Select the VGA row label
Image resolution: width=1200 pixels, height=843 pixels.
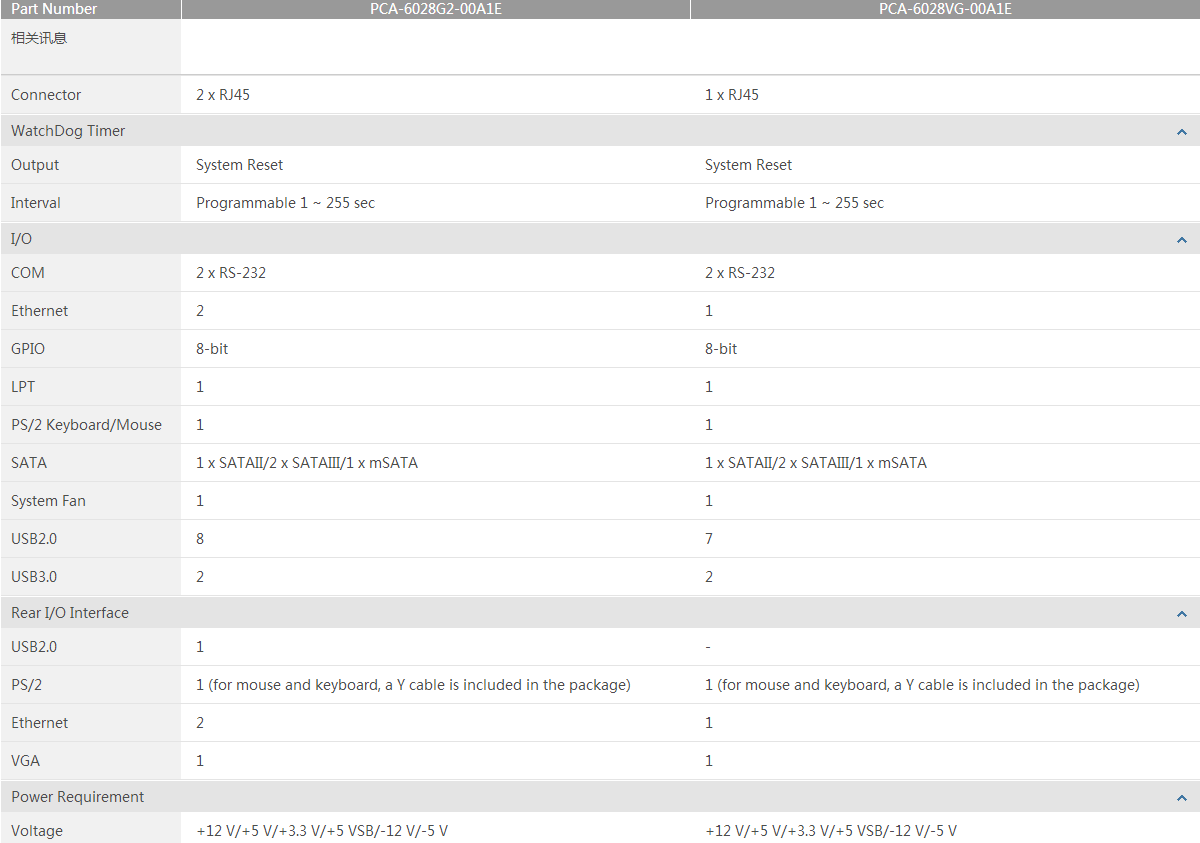point(26,761)
